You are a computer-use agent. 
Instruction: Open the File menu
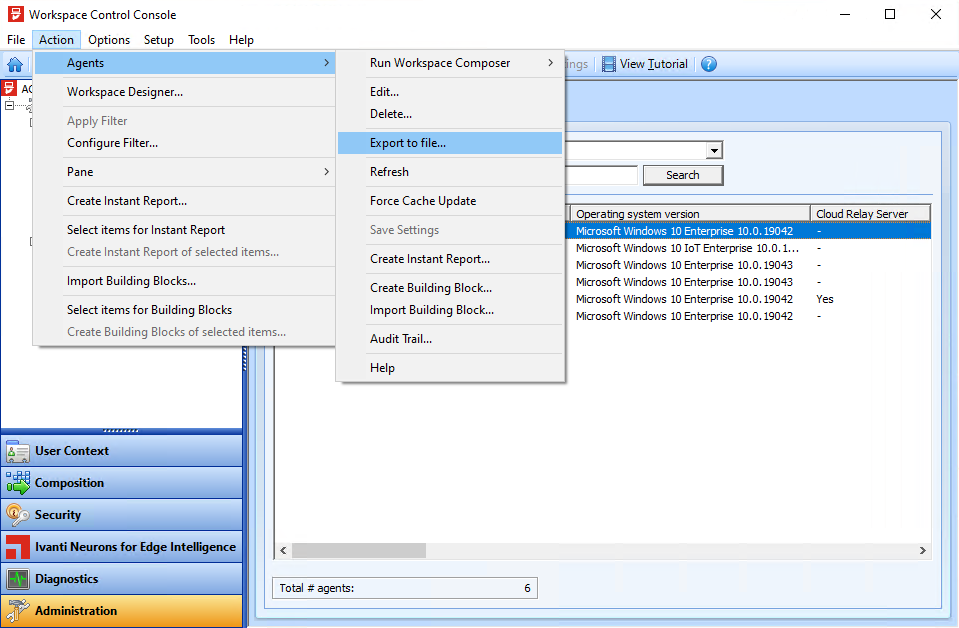pos(16,40)
